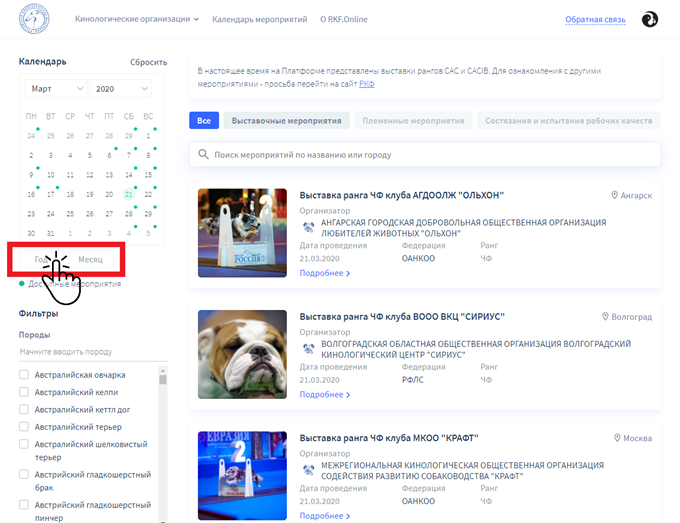The height and width of the screenshot is (523, 680).
Task: Enable the Австралийский терьер checkbox
Action: coord(25,426)
